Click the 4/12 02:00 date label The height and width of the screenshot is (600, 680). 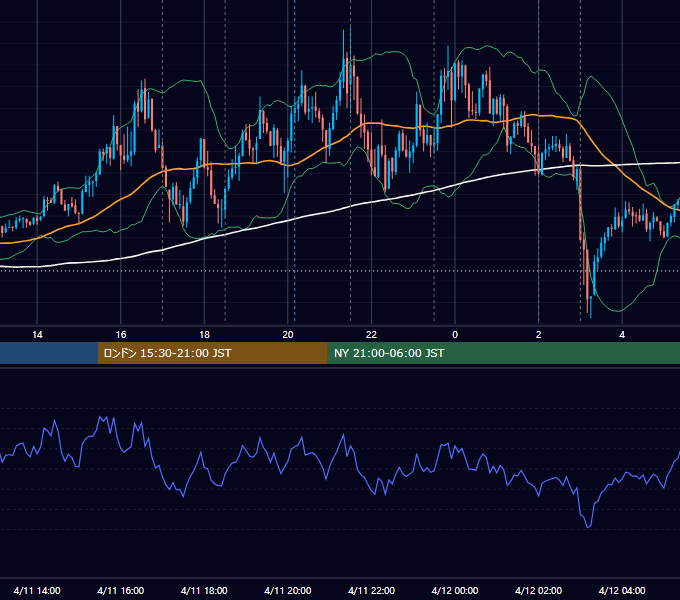[x=538, y=590]
